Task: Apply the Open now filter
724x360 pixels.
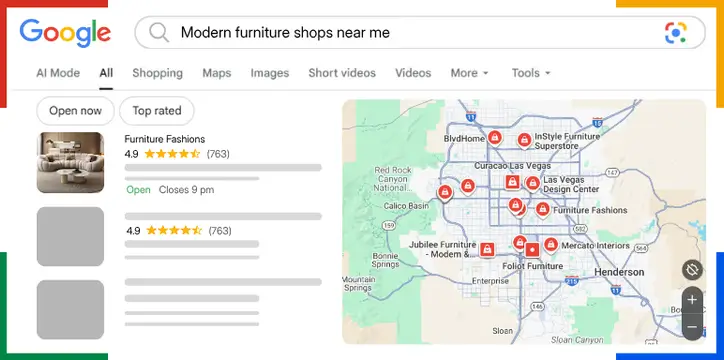Action: coord(75,111)
